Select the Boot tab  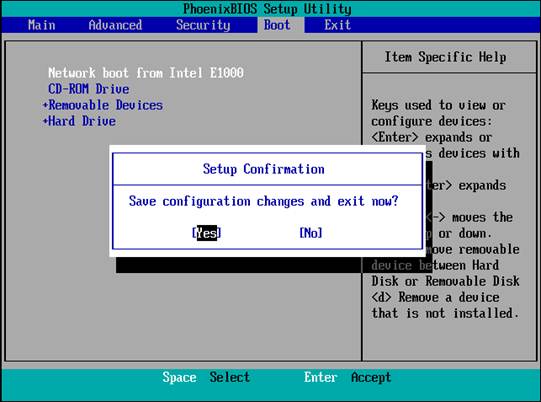[277, 25]
